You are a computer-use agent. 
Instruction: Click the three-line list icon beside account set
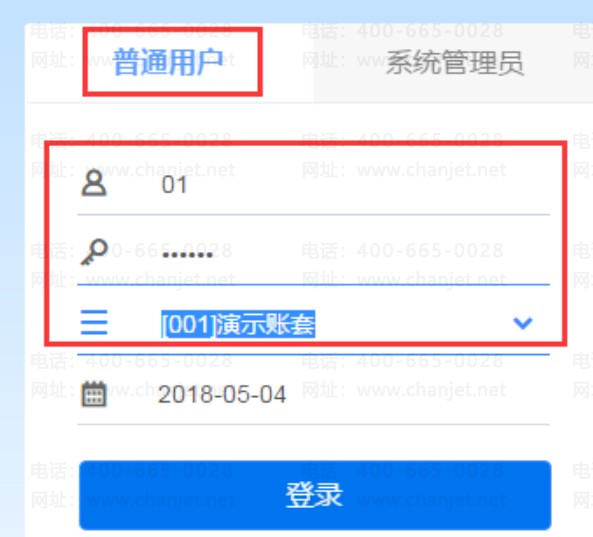[x=94, y=323]
